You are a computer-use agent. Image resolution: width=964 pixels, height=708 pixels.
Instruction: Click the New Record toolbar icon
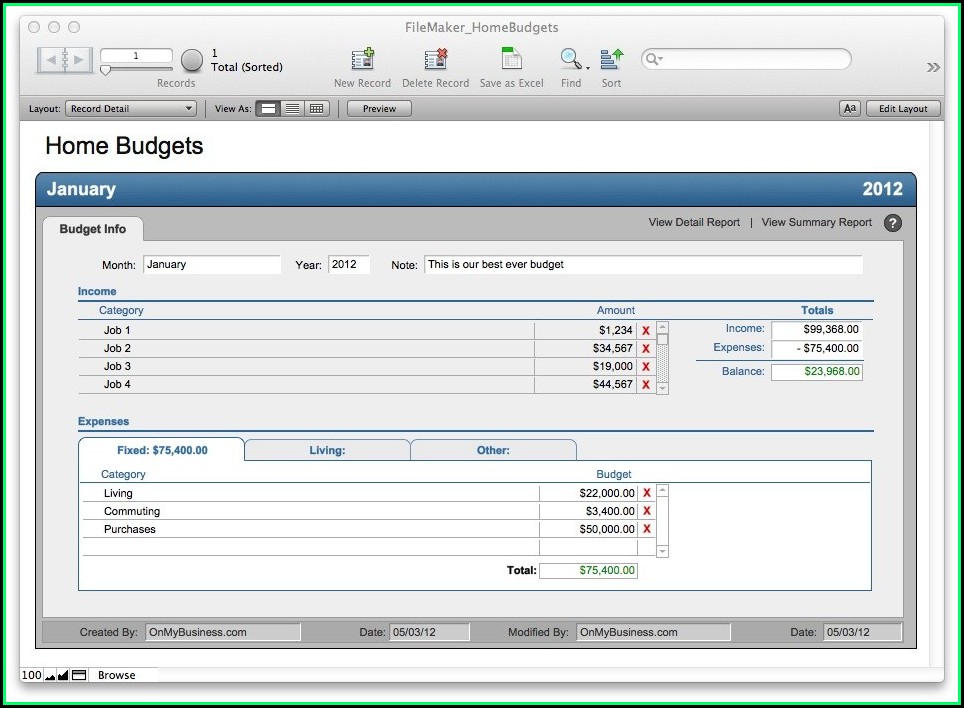coord(363,59)
